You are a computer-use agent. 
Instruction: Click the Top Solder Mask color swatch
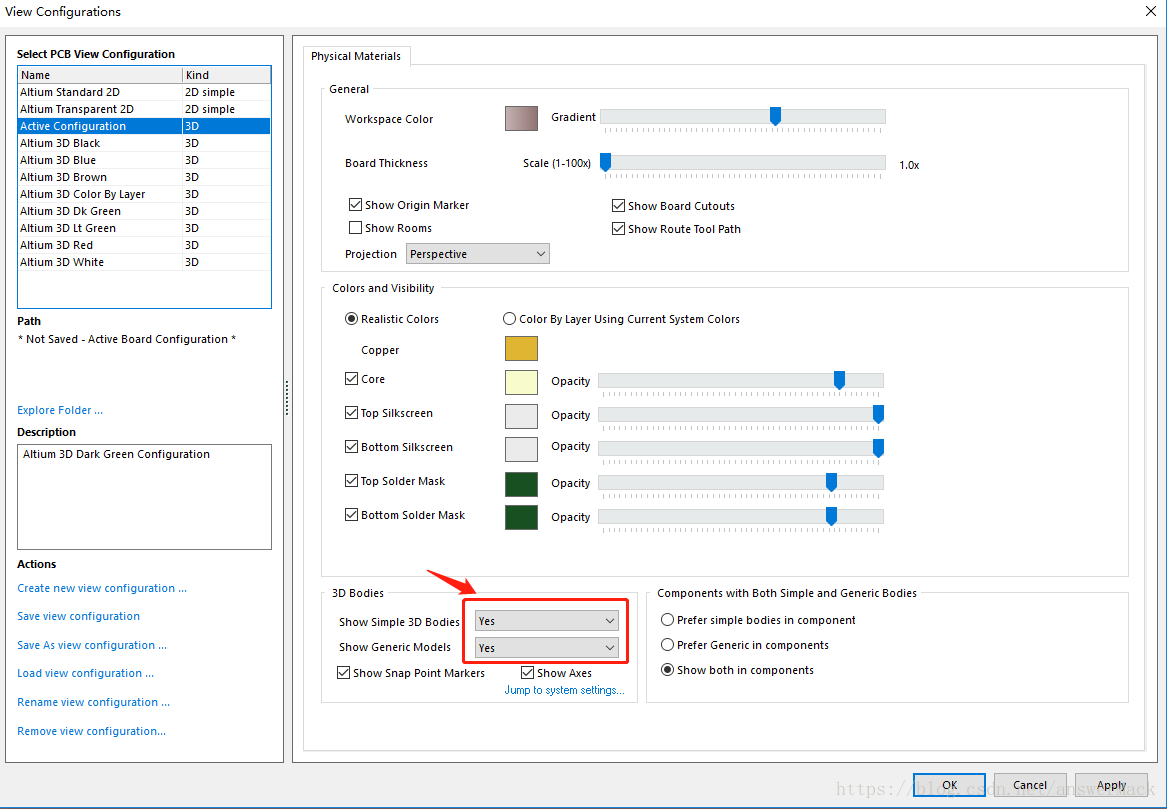click(521, 483)
